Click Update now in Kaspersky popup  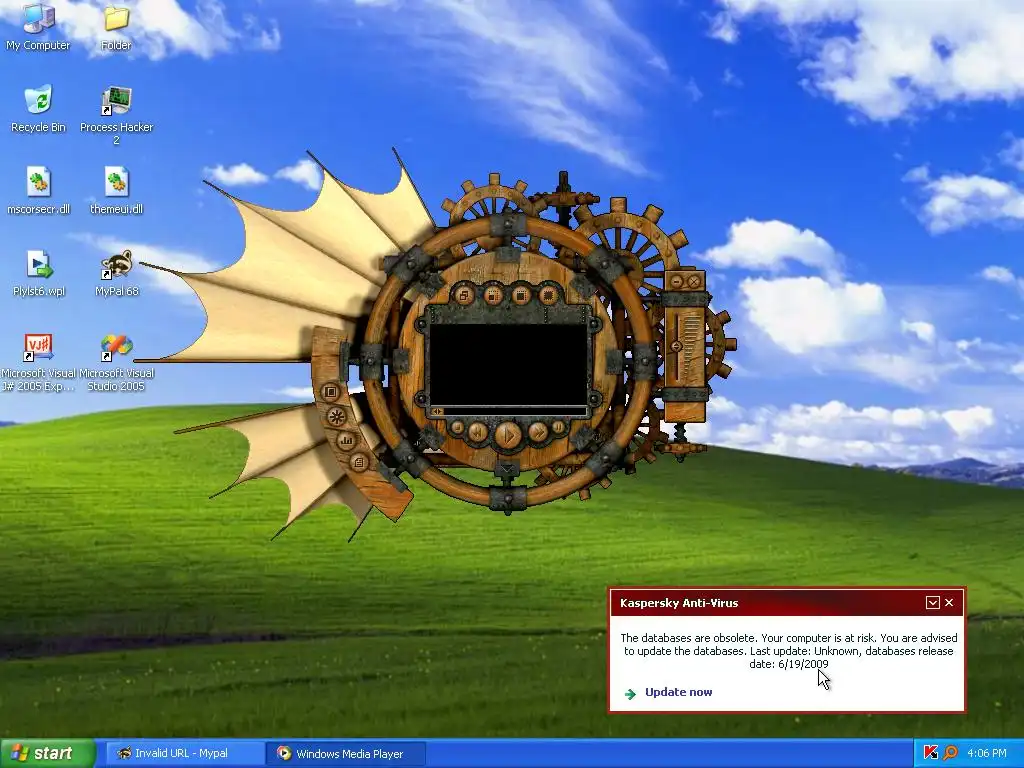679,692
